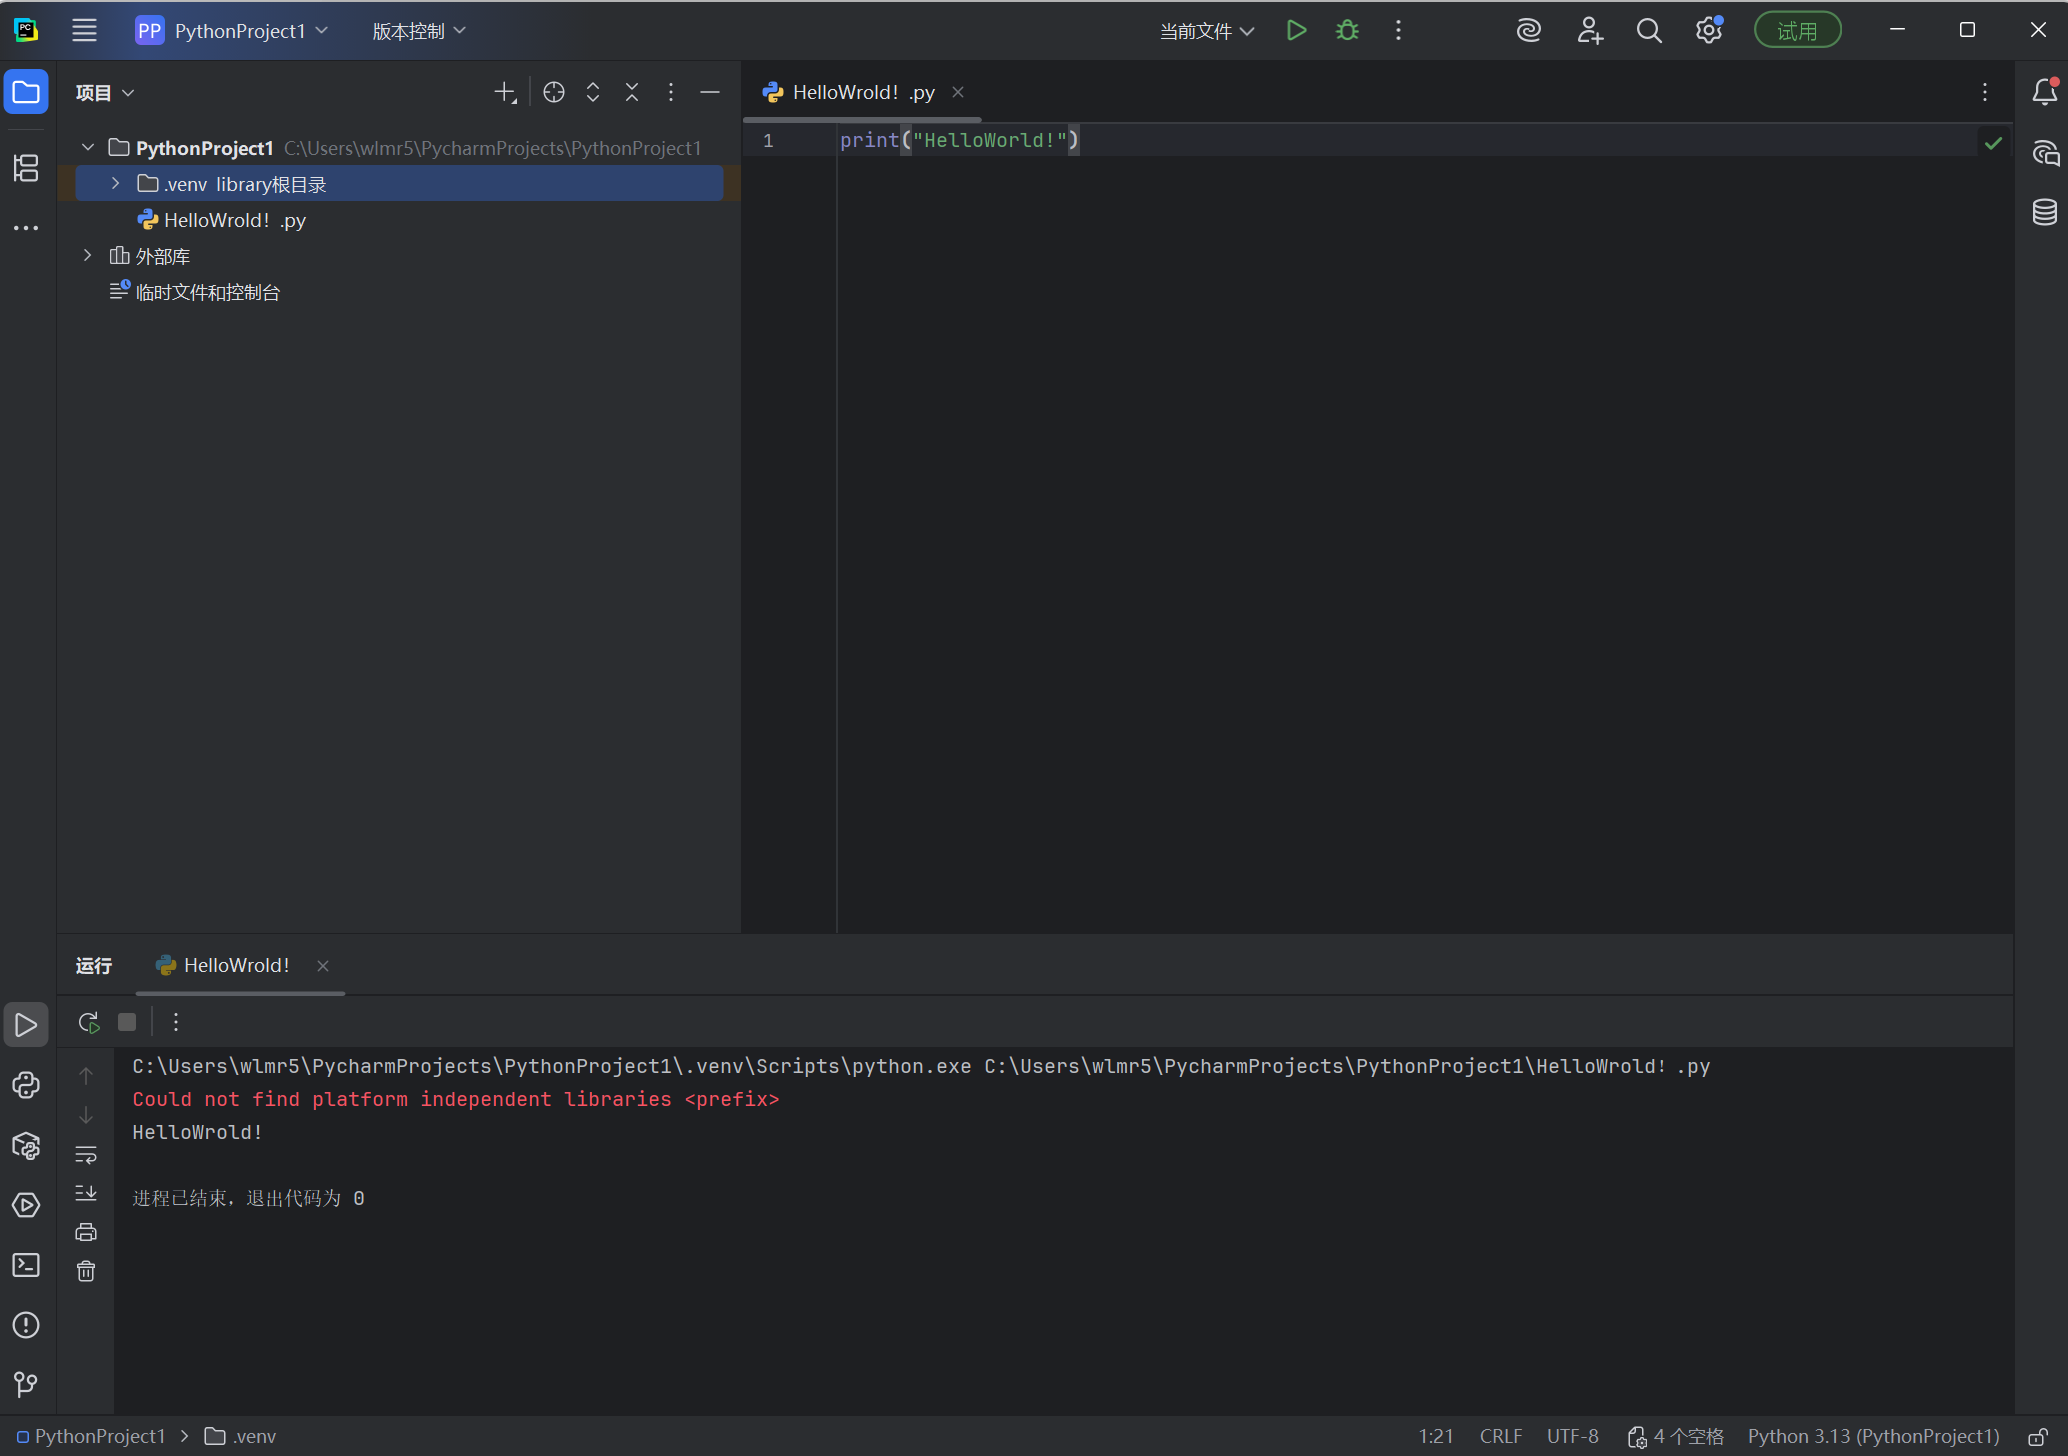Clear the run console output
2068x1456 pixels.
tap(86, 1270)
